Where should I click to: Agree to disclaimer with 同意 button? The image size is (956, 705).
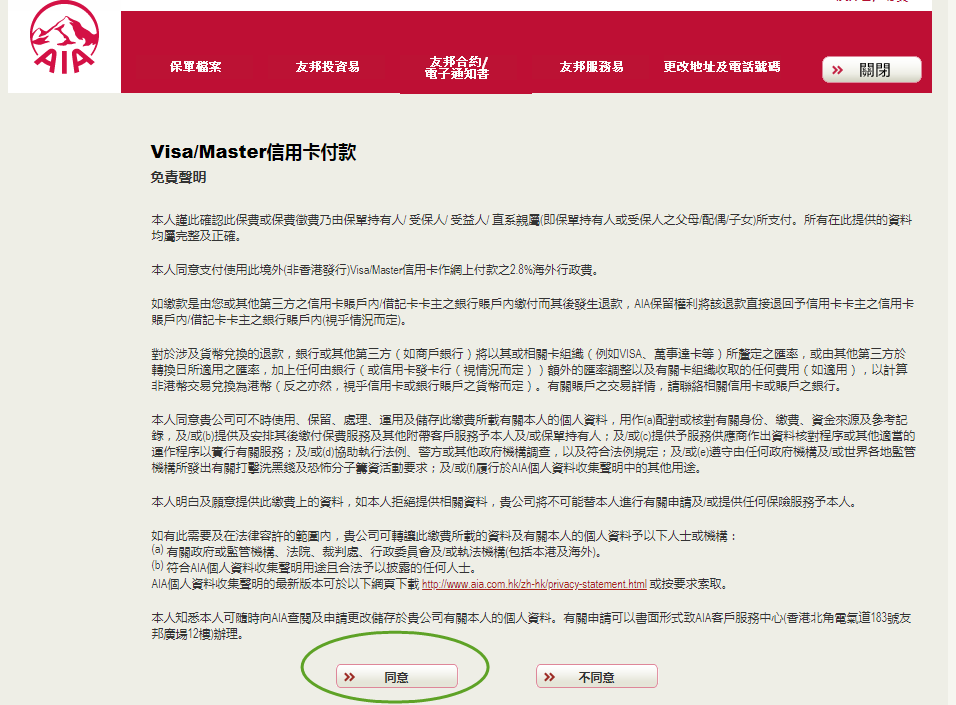[x=396, y=676]
